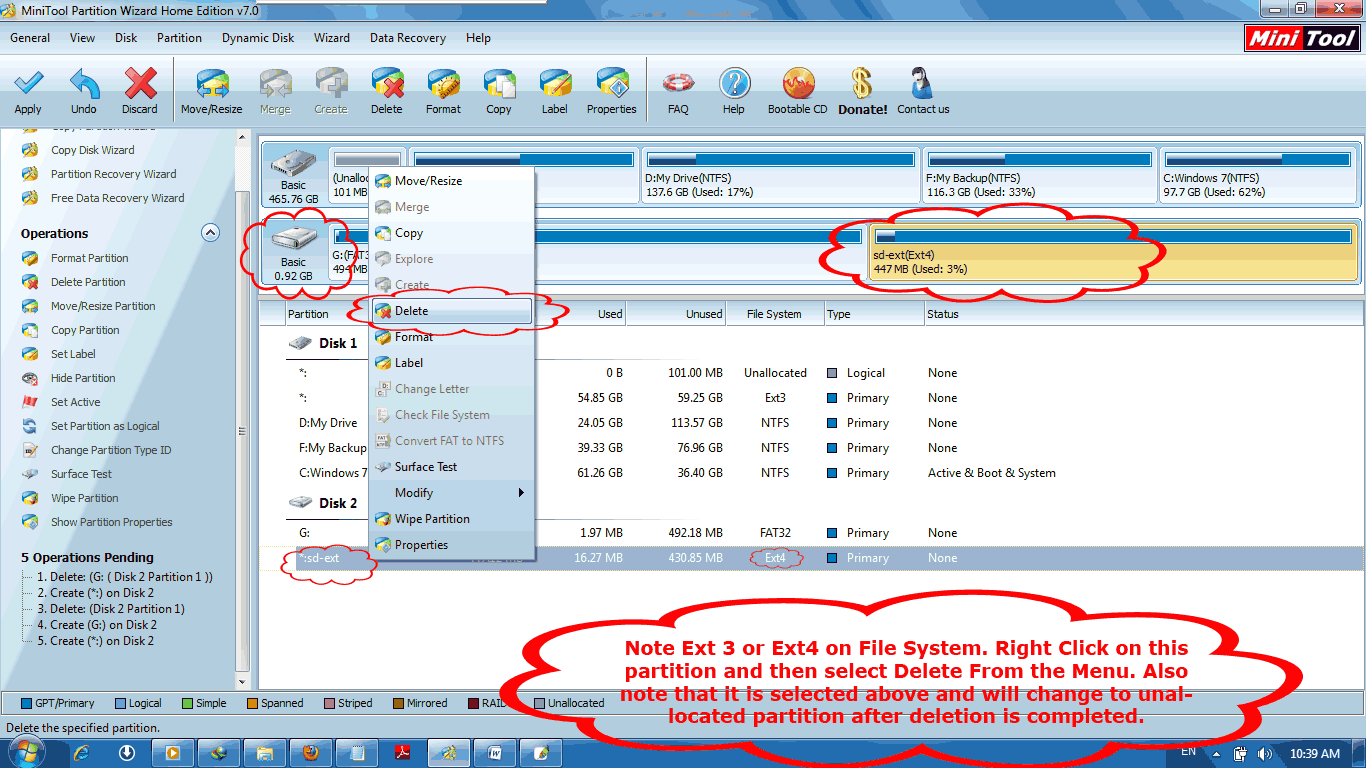Image resolution: width=1366 pixels, height=768 pixels.
Task: Click Delete Partition in Operations panel
Action: pyautogui.click(x=88, y=282)
